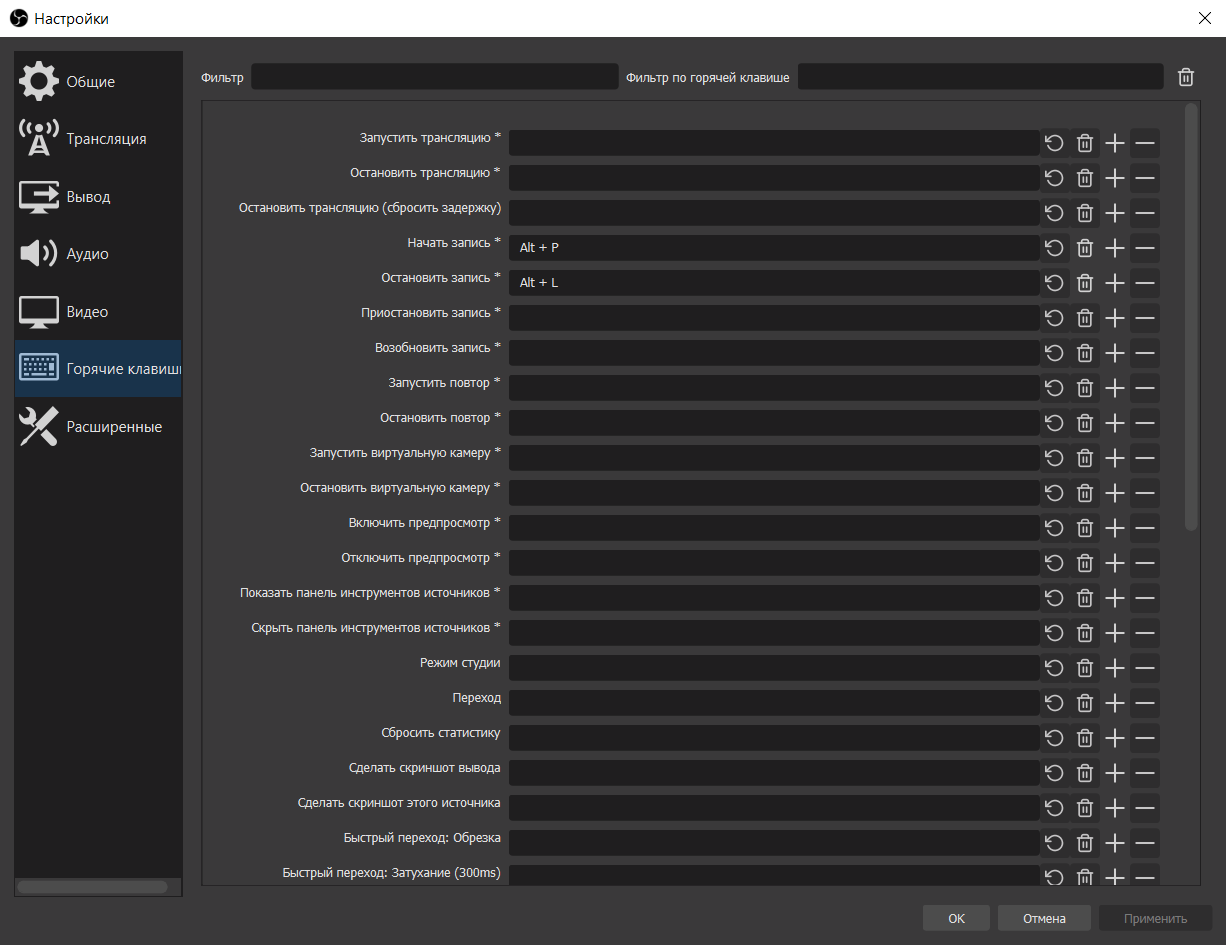Viewport: 1226px width, 945px height.
Task: Add extra hotkey for 'Сделать скриншот вывода'
Action: 1115,773
